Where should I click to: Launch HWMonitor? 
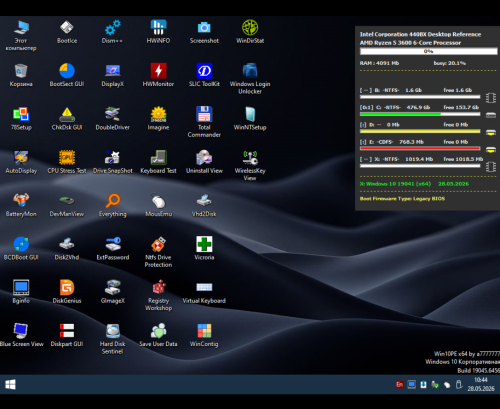pos(158,75)
